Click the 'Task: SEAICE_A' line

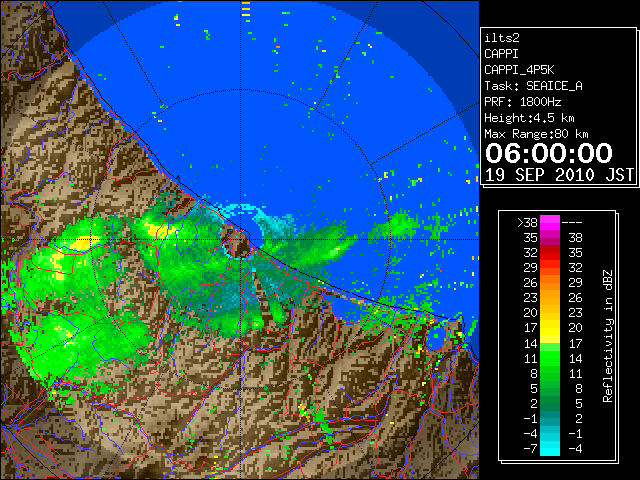tap(533, 86)
